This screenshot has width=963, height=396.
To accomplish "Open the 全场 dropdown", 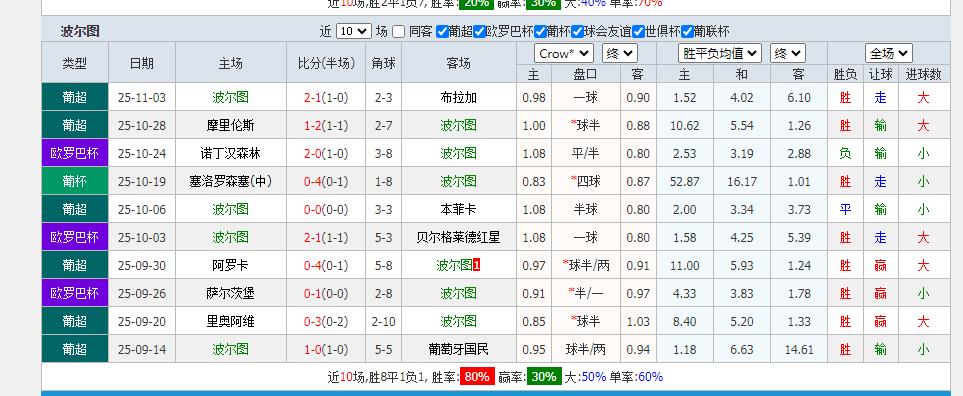I will (889, 53).
